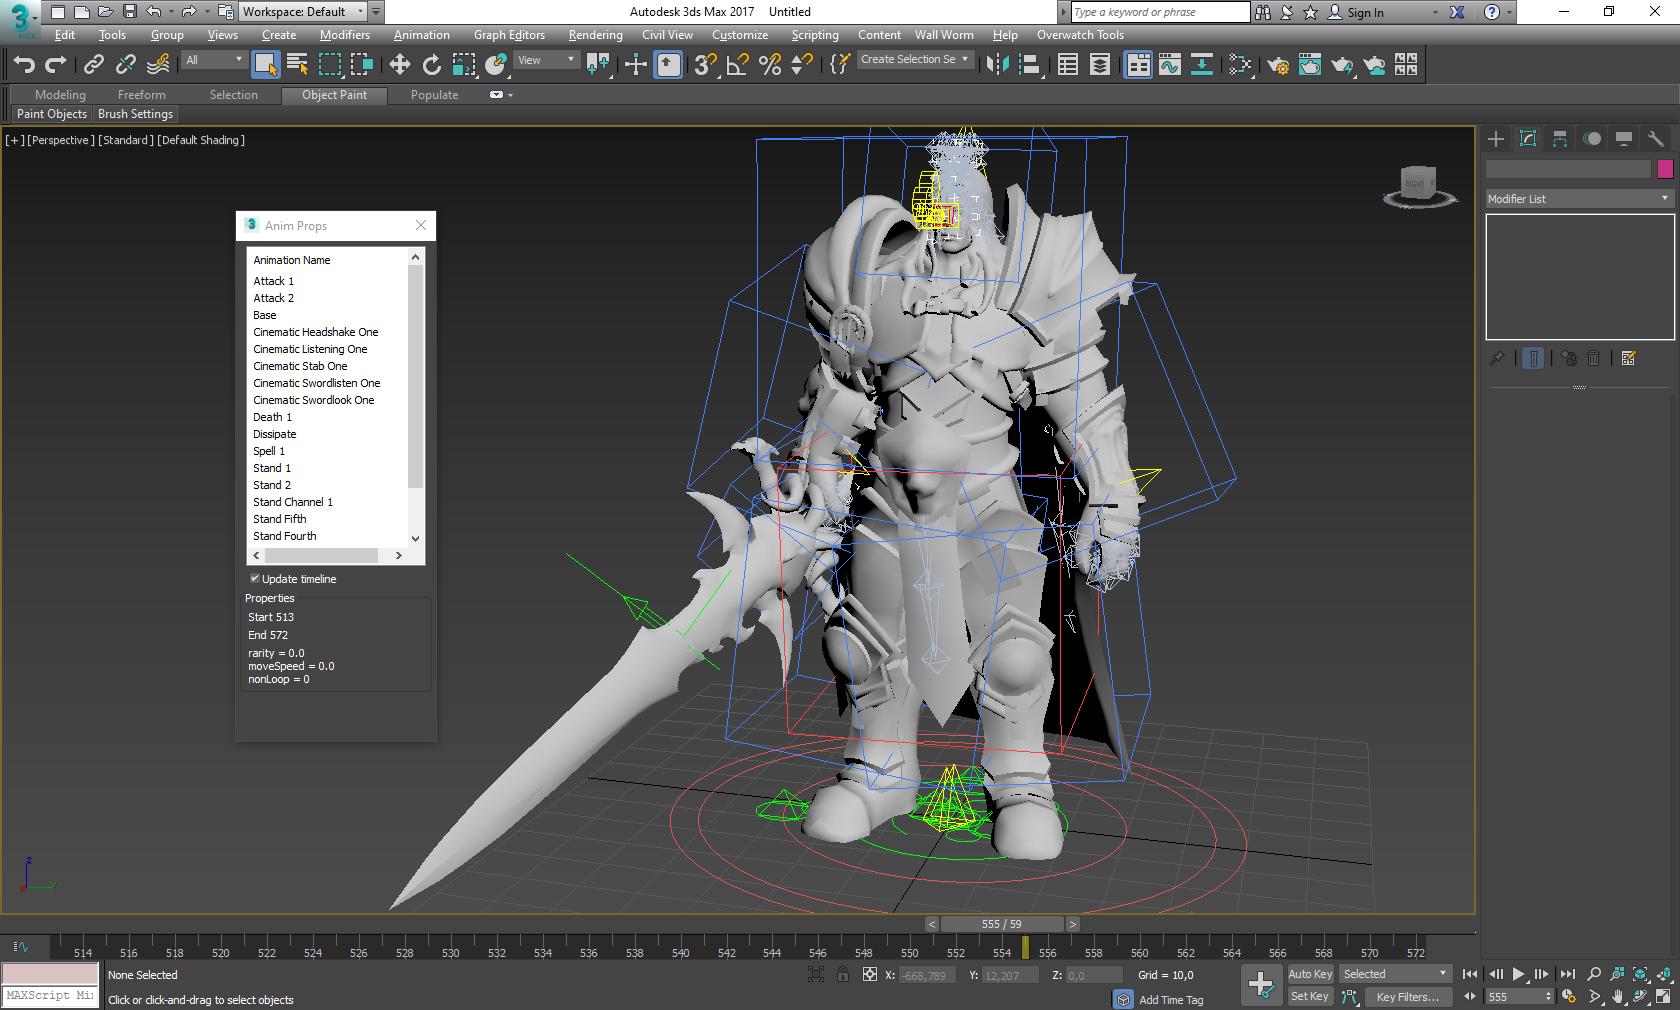This screenshot has width=1680, height=1010.
Task: Activate the Select and Move tool
Action: point(400,65)
